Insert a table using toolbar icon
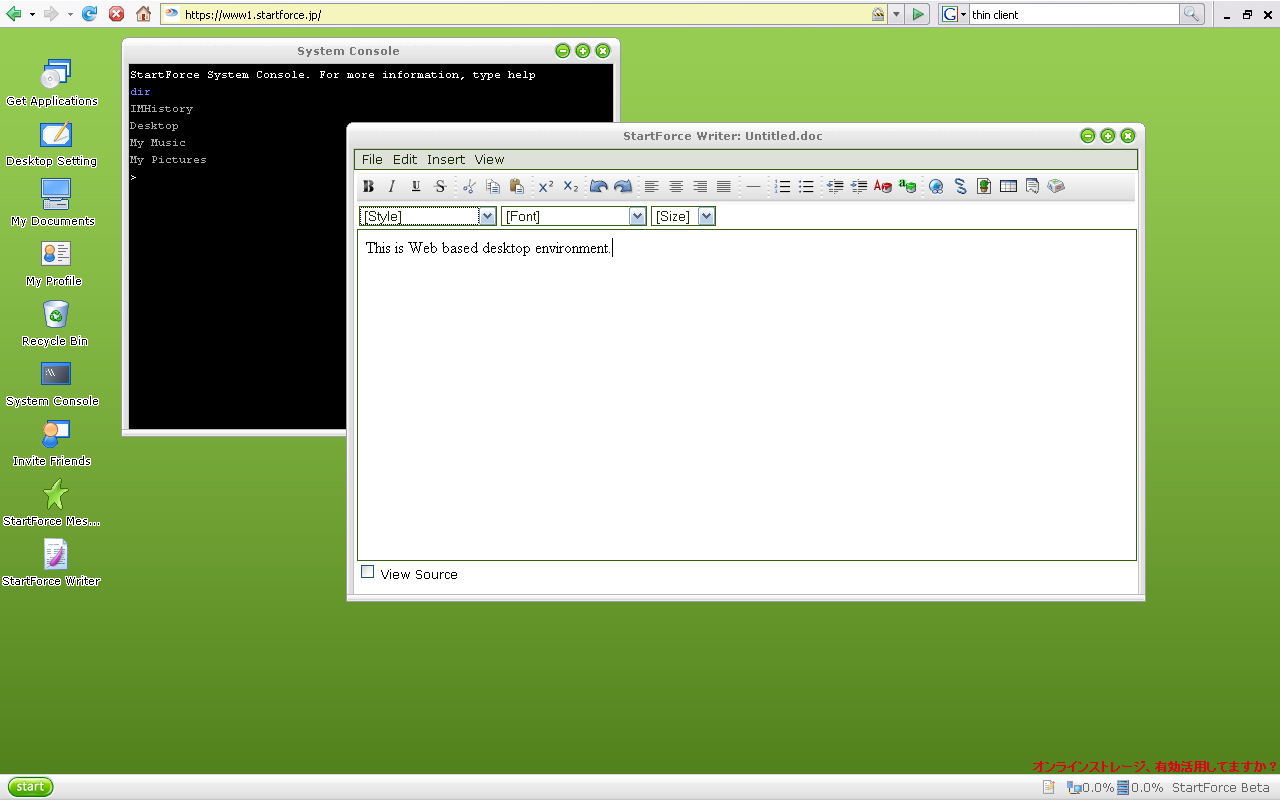This screenshot has height=800, width=1280. coord(1008,186)
